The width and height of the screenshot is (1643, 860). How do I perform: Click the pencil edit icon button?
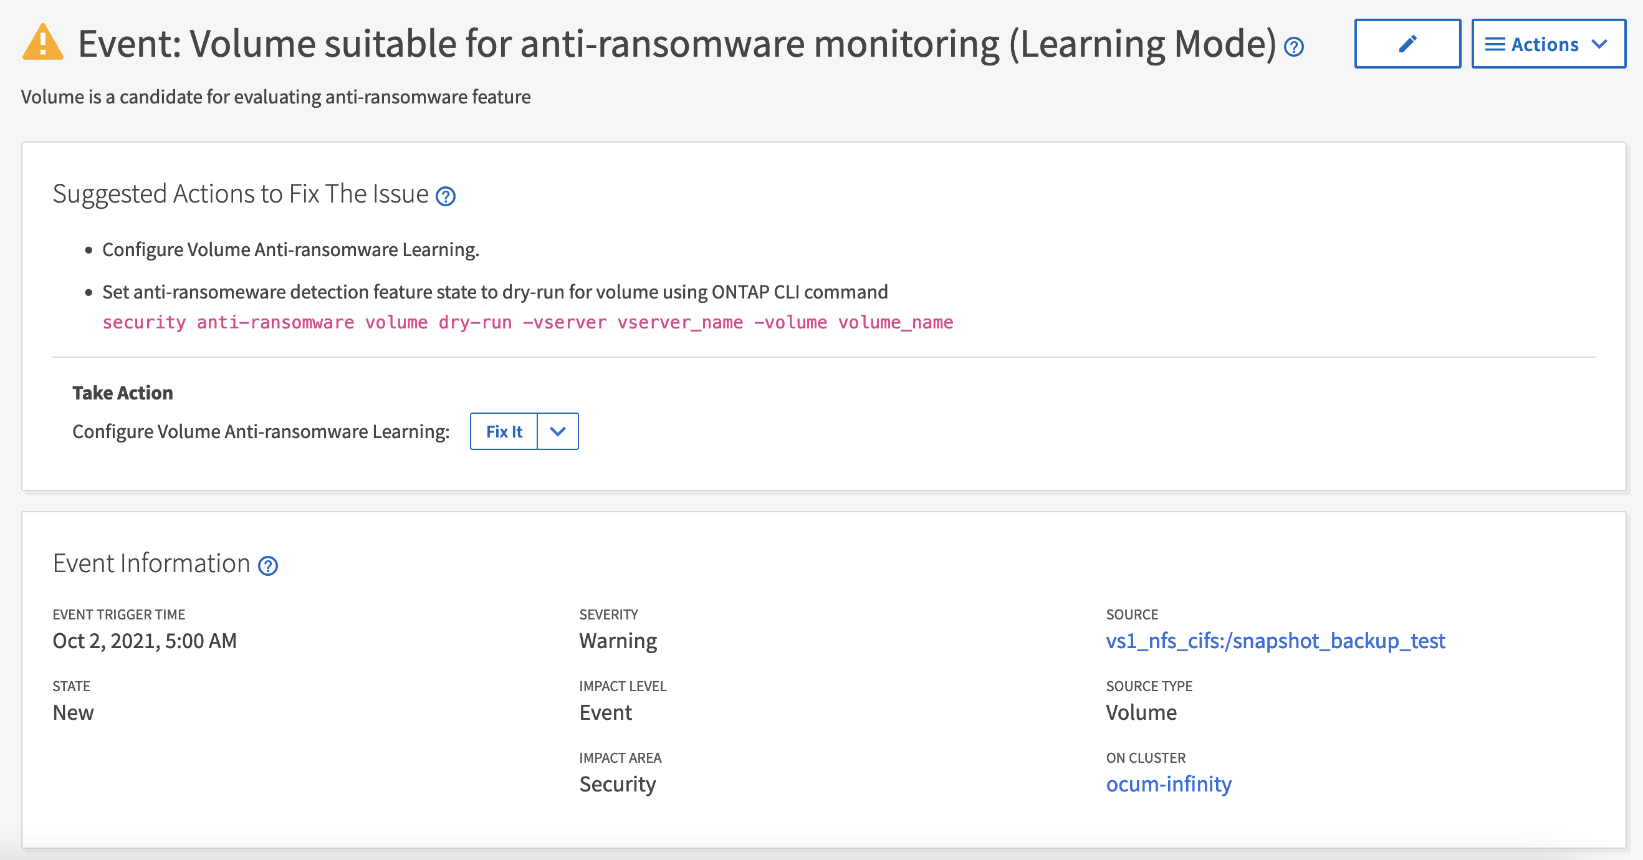1407,44
